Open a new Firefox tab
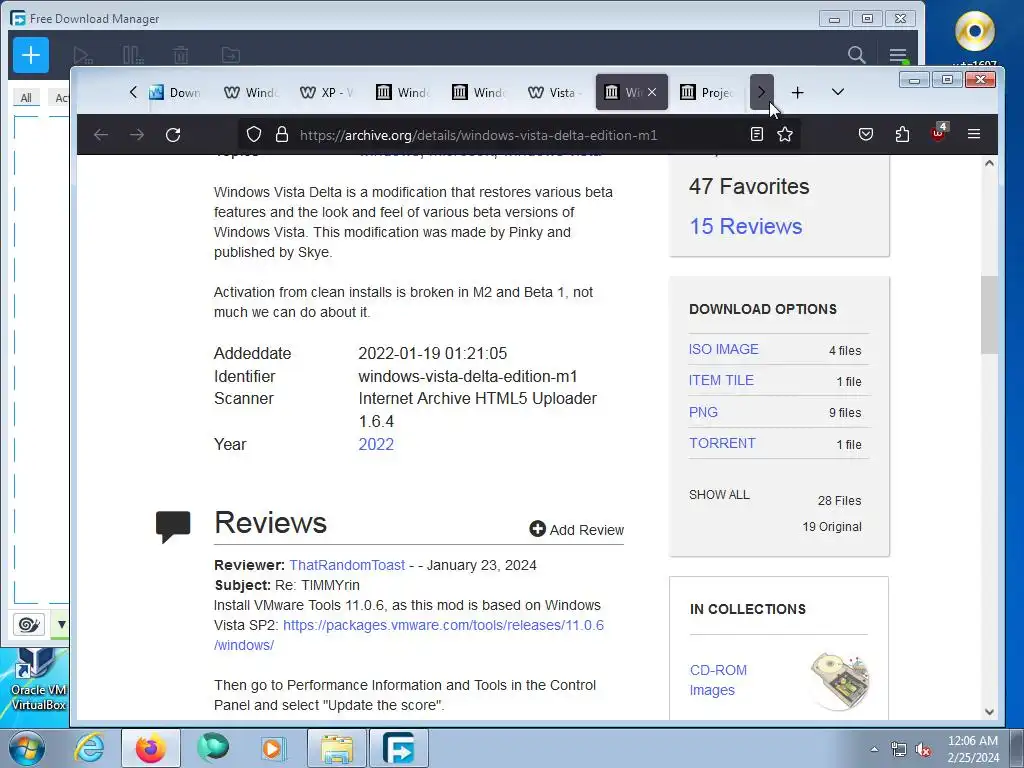Image resolution: width=1024 pixels, height=768 pixels. coord(797,93)
